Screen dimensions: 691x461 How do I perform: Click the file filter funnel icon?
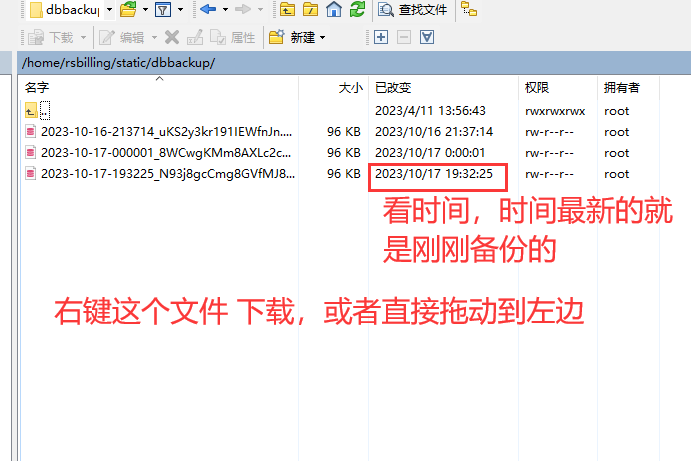tap(162, 11)
